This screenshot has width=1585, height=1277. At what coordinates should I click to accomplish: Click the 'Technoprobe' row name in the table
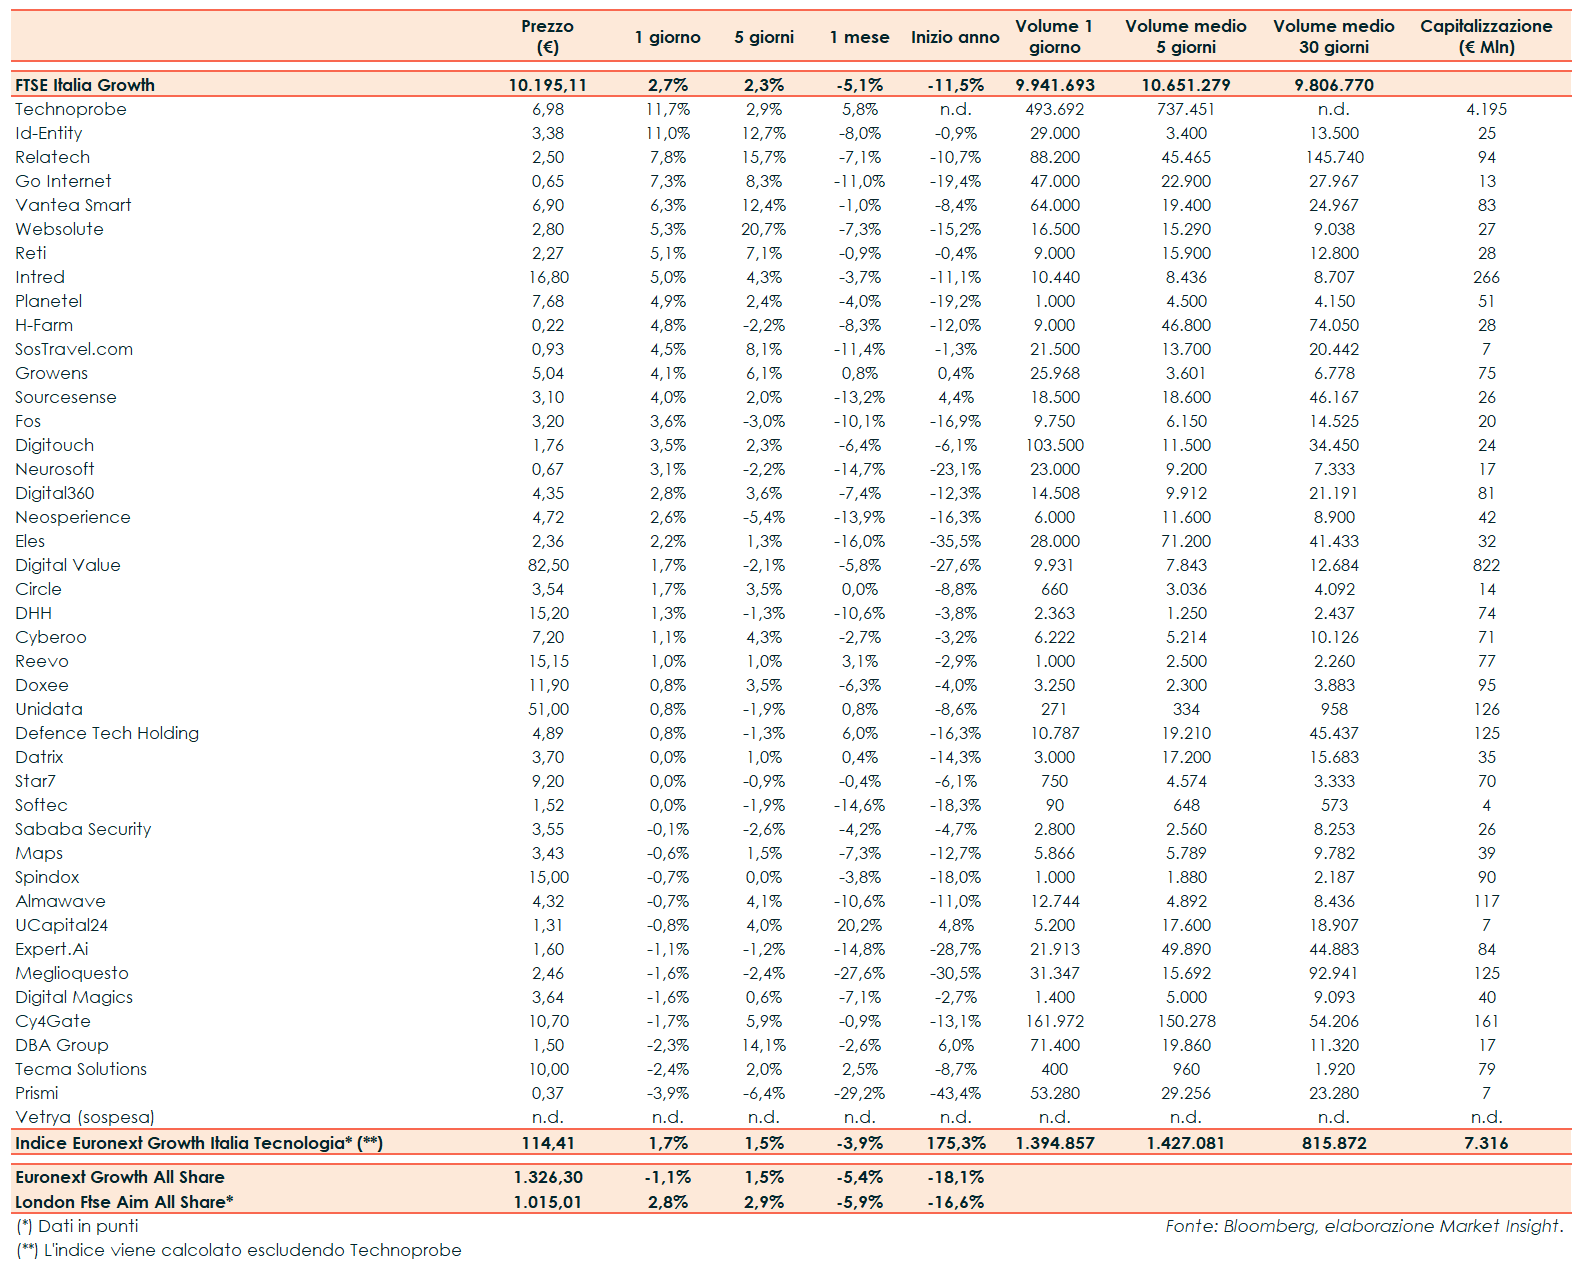point(71,109)
